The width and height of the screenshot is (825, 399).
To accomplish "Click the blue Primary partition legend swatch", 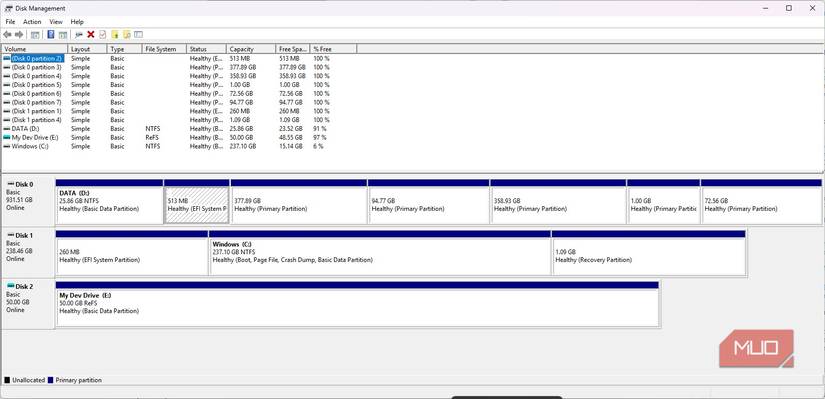I will click(x=51, y=380).
